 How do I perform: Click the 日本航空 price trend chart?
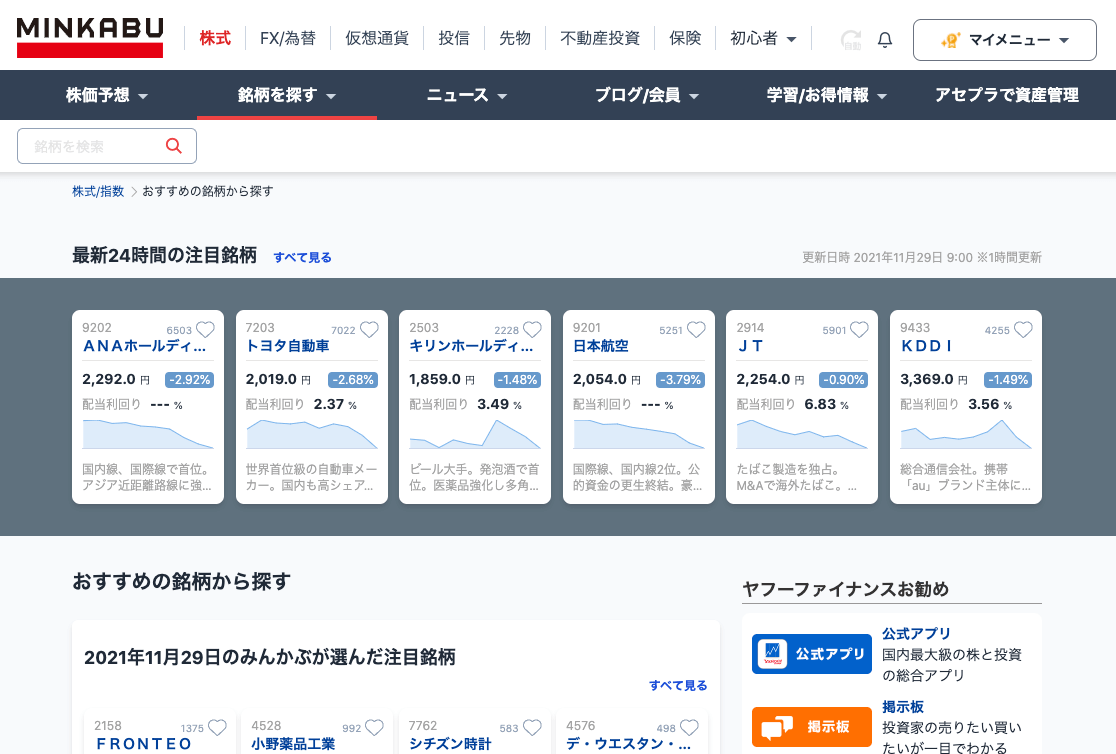pos(638,434)
